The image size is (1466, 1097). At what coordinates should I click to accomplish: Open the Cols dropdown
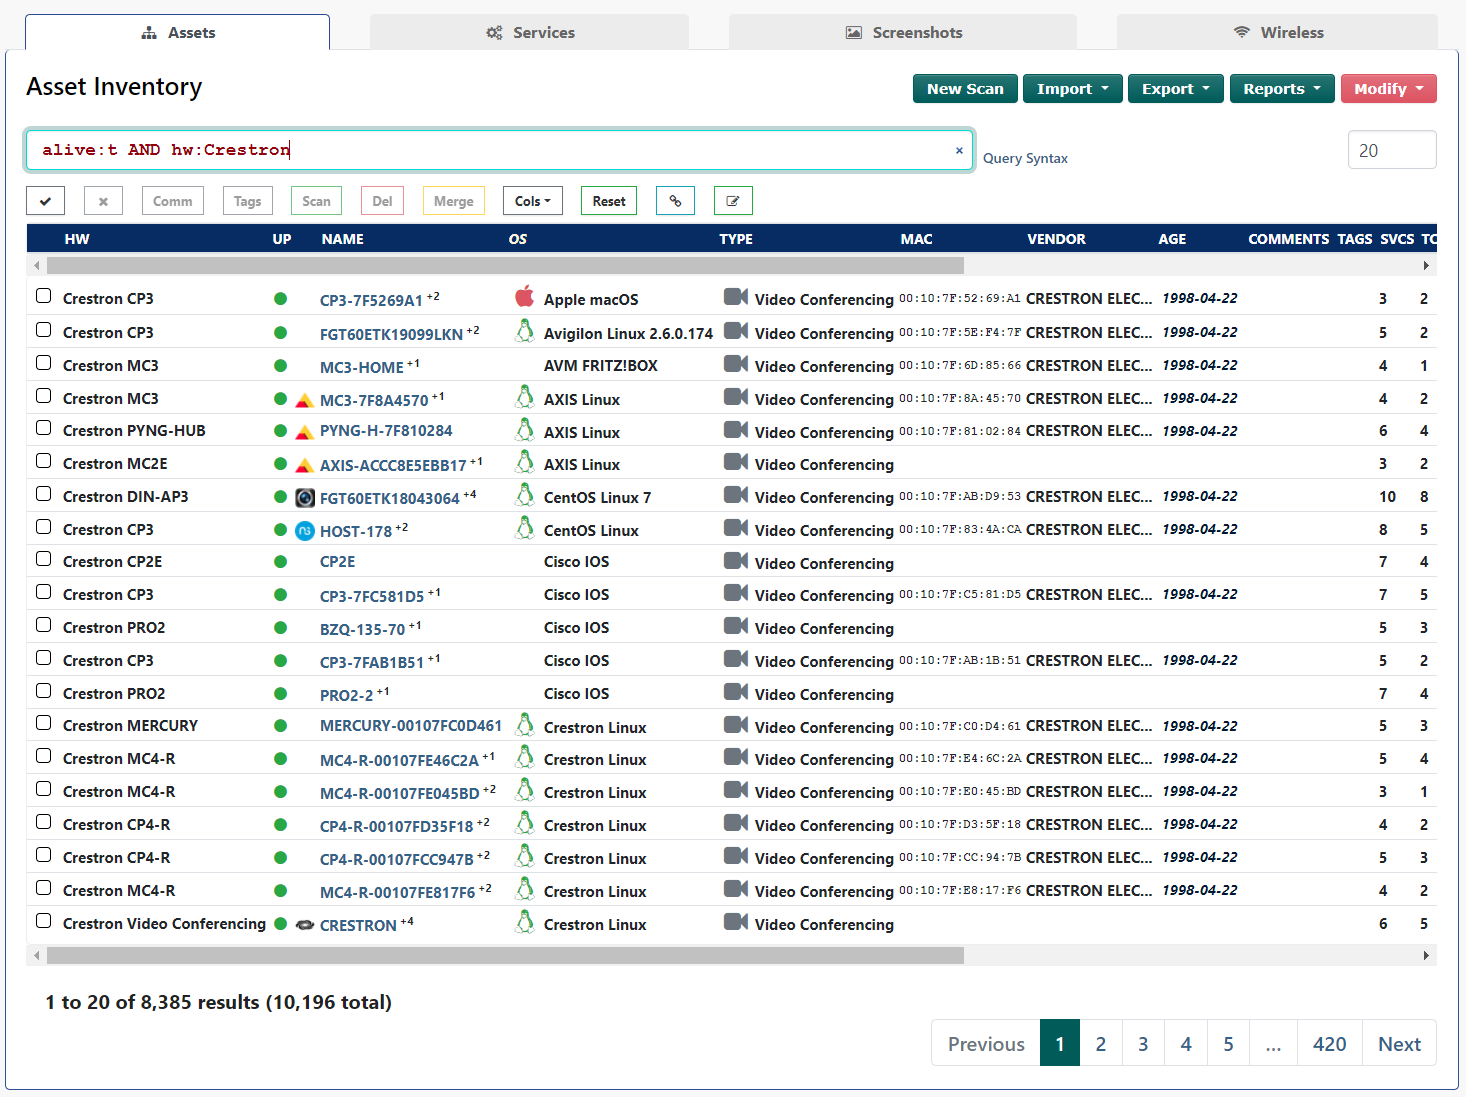532,200
